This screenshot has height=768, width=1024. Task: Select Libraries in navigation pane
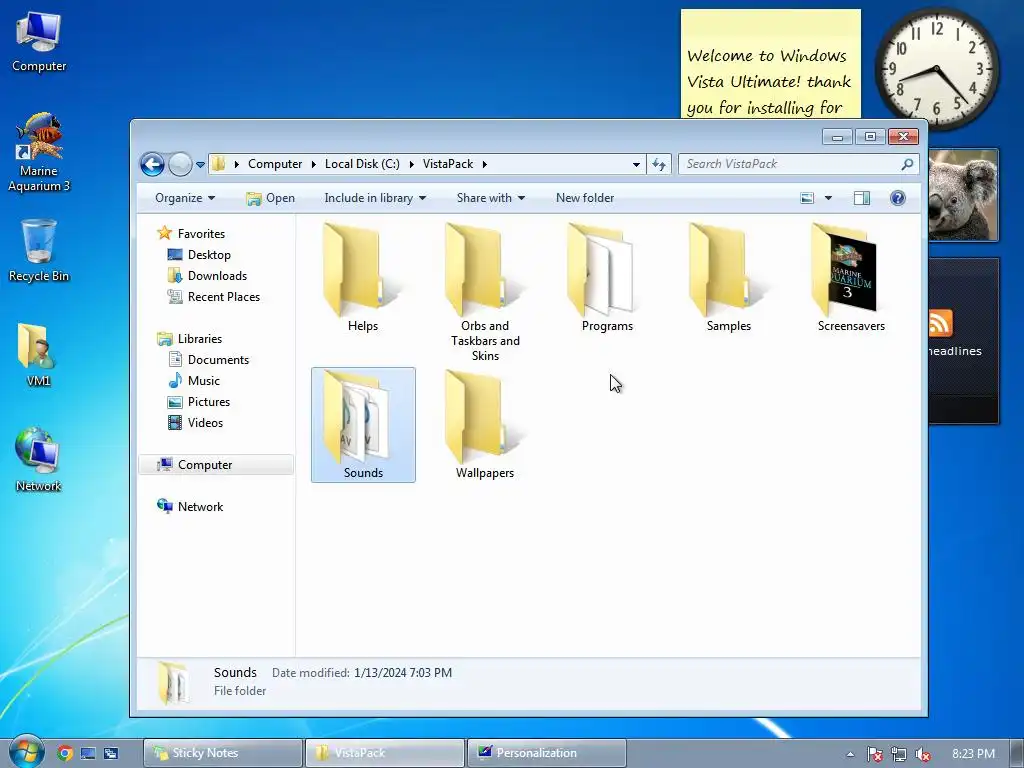pyautogui.click(x=190, y=338)
